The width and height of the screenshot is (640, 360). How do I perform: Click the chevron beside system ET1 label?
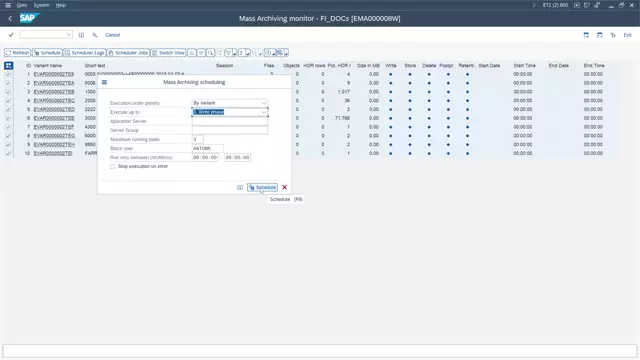[x=533, y=5]
